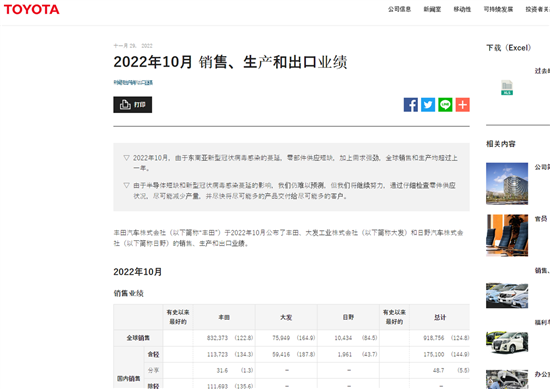
Task: Click the Toyota logo
Action: pyautogui.click(x=32, y=9)
